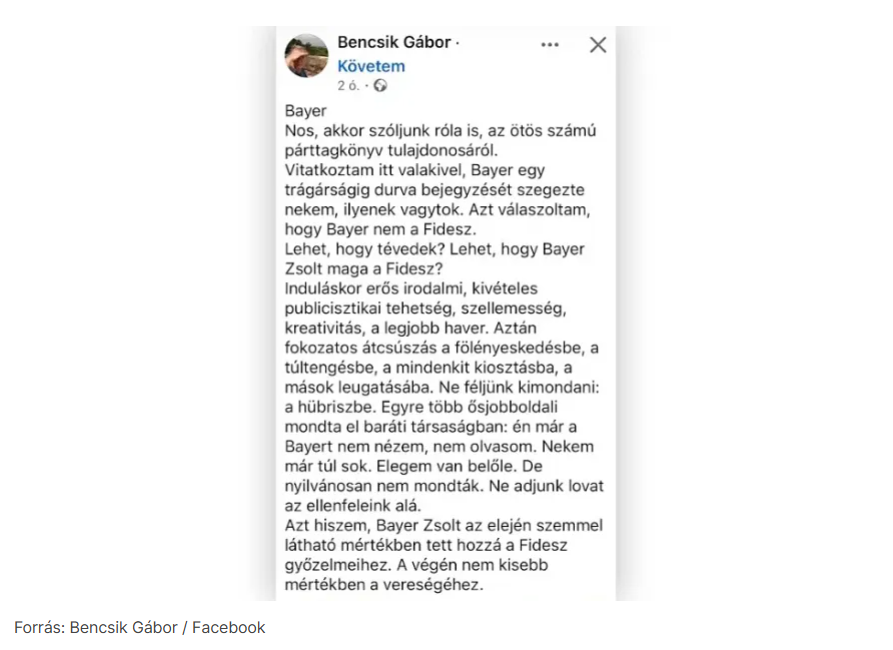This screenshot has height=650, width=893.
Task: Click the "Forrás: Bencsik Gábor / Facebook" caption
Action: pos(140,627)
